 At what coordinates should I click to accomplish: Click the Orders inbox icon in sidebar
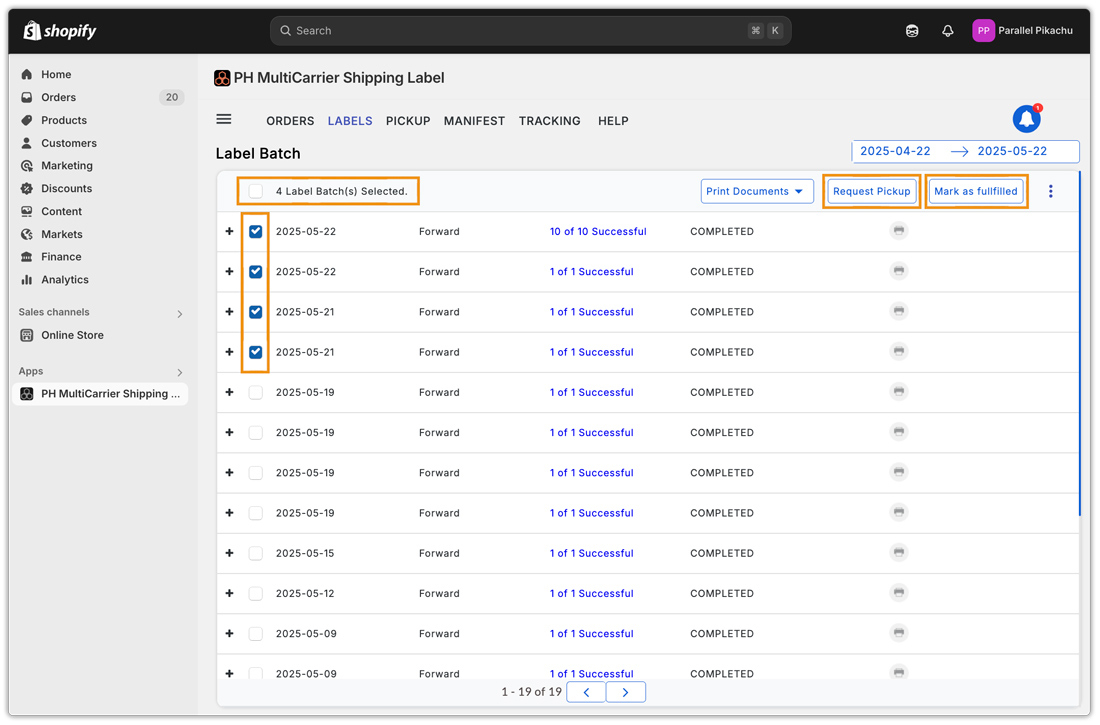27,98
